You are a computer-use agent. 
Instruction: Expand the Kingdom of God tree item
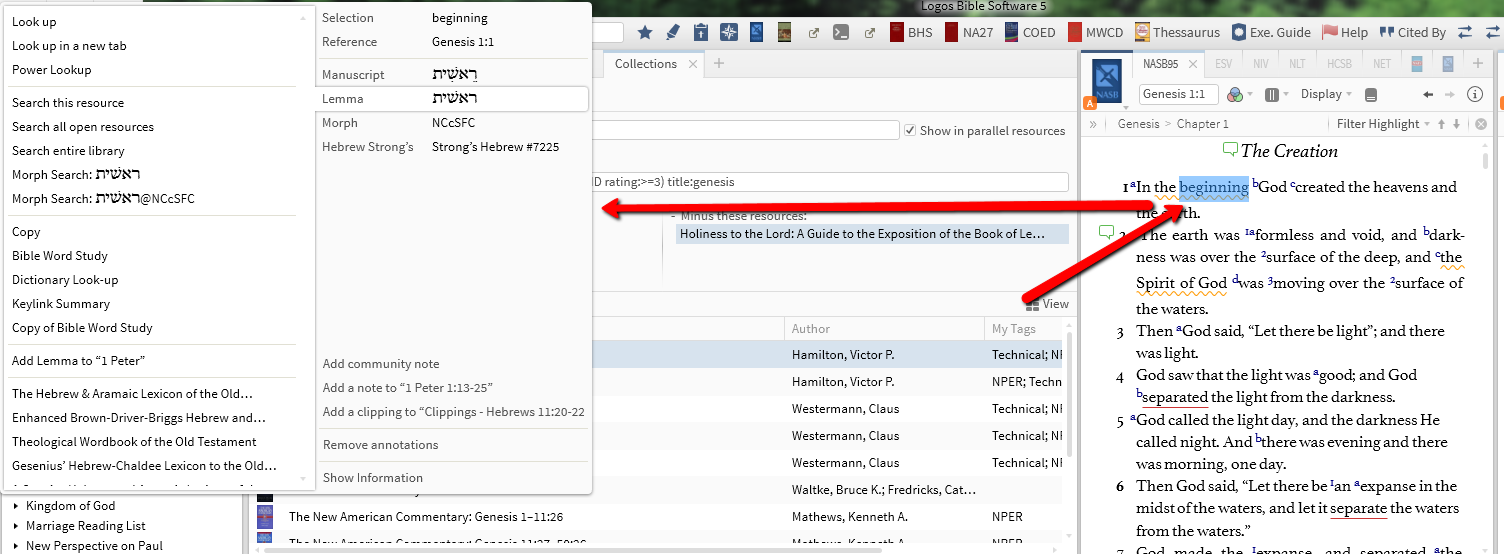point(16,506)
